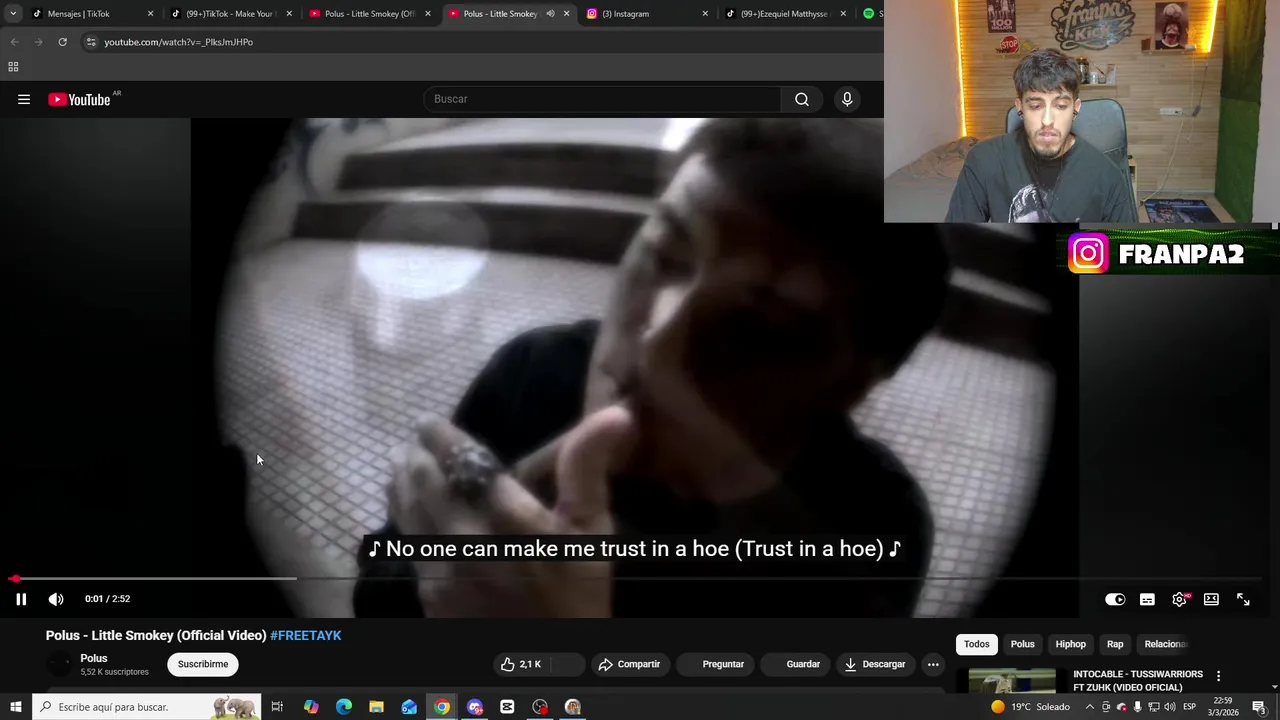Click the Polus channel avatar
Viewport: 1280px width, 720px height.
[60, 664]
